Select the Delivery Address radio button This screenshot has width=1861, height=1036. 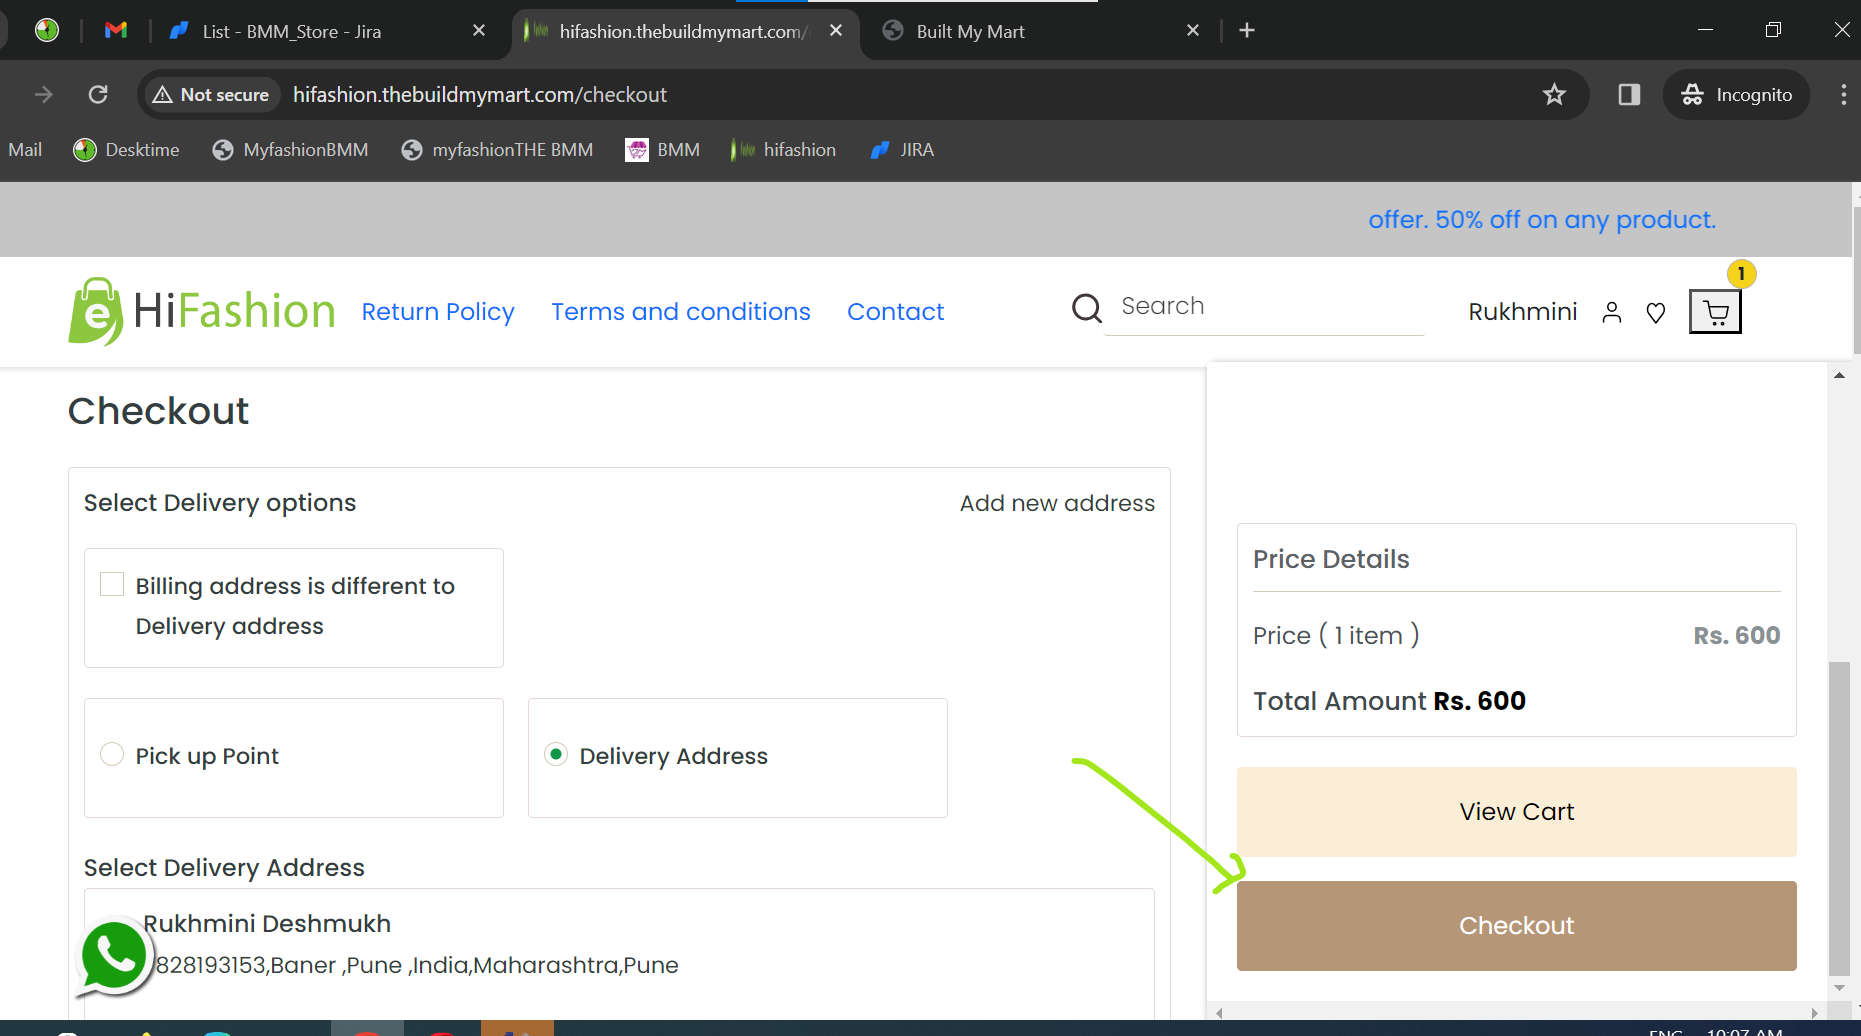point(556,754)
